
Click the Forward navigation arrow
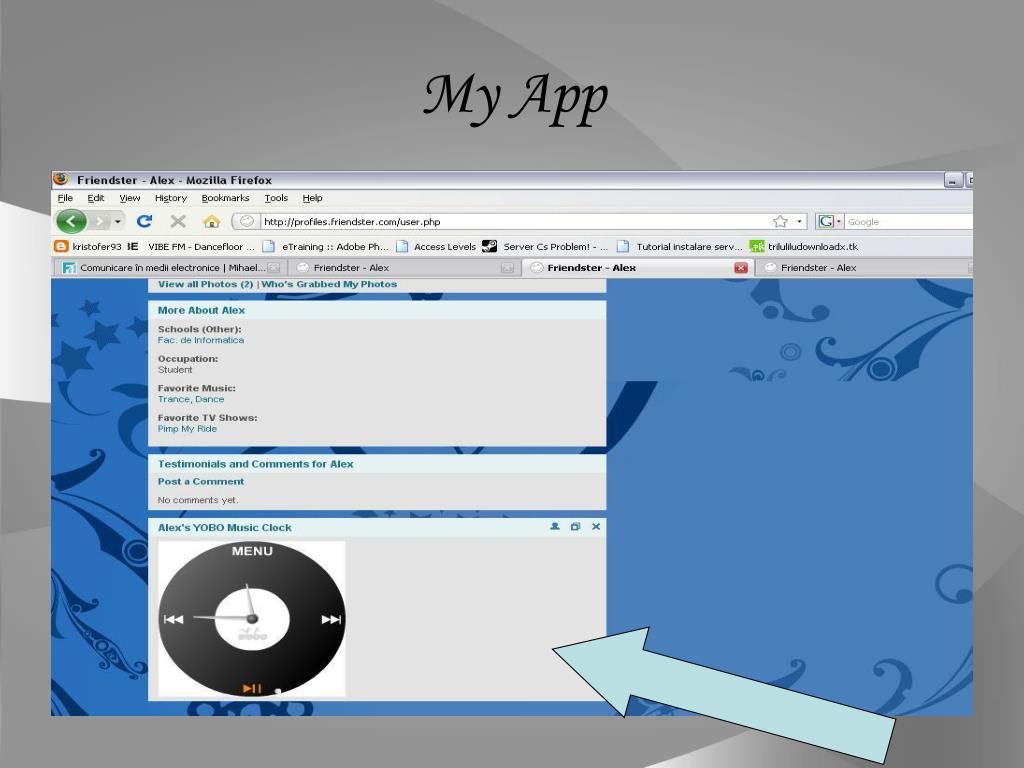tap(99, 221)
